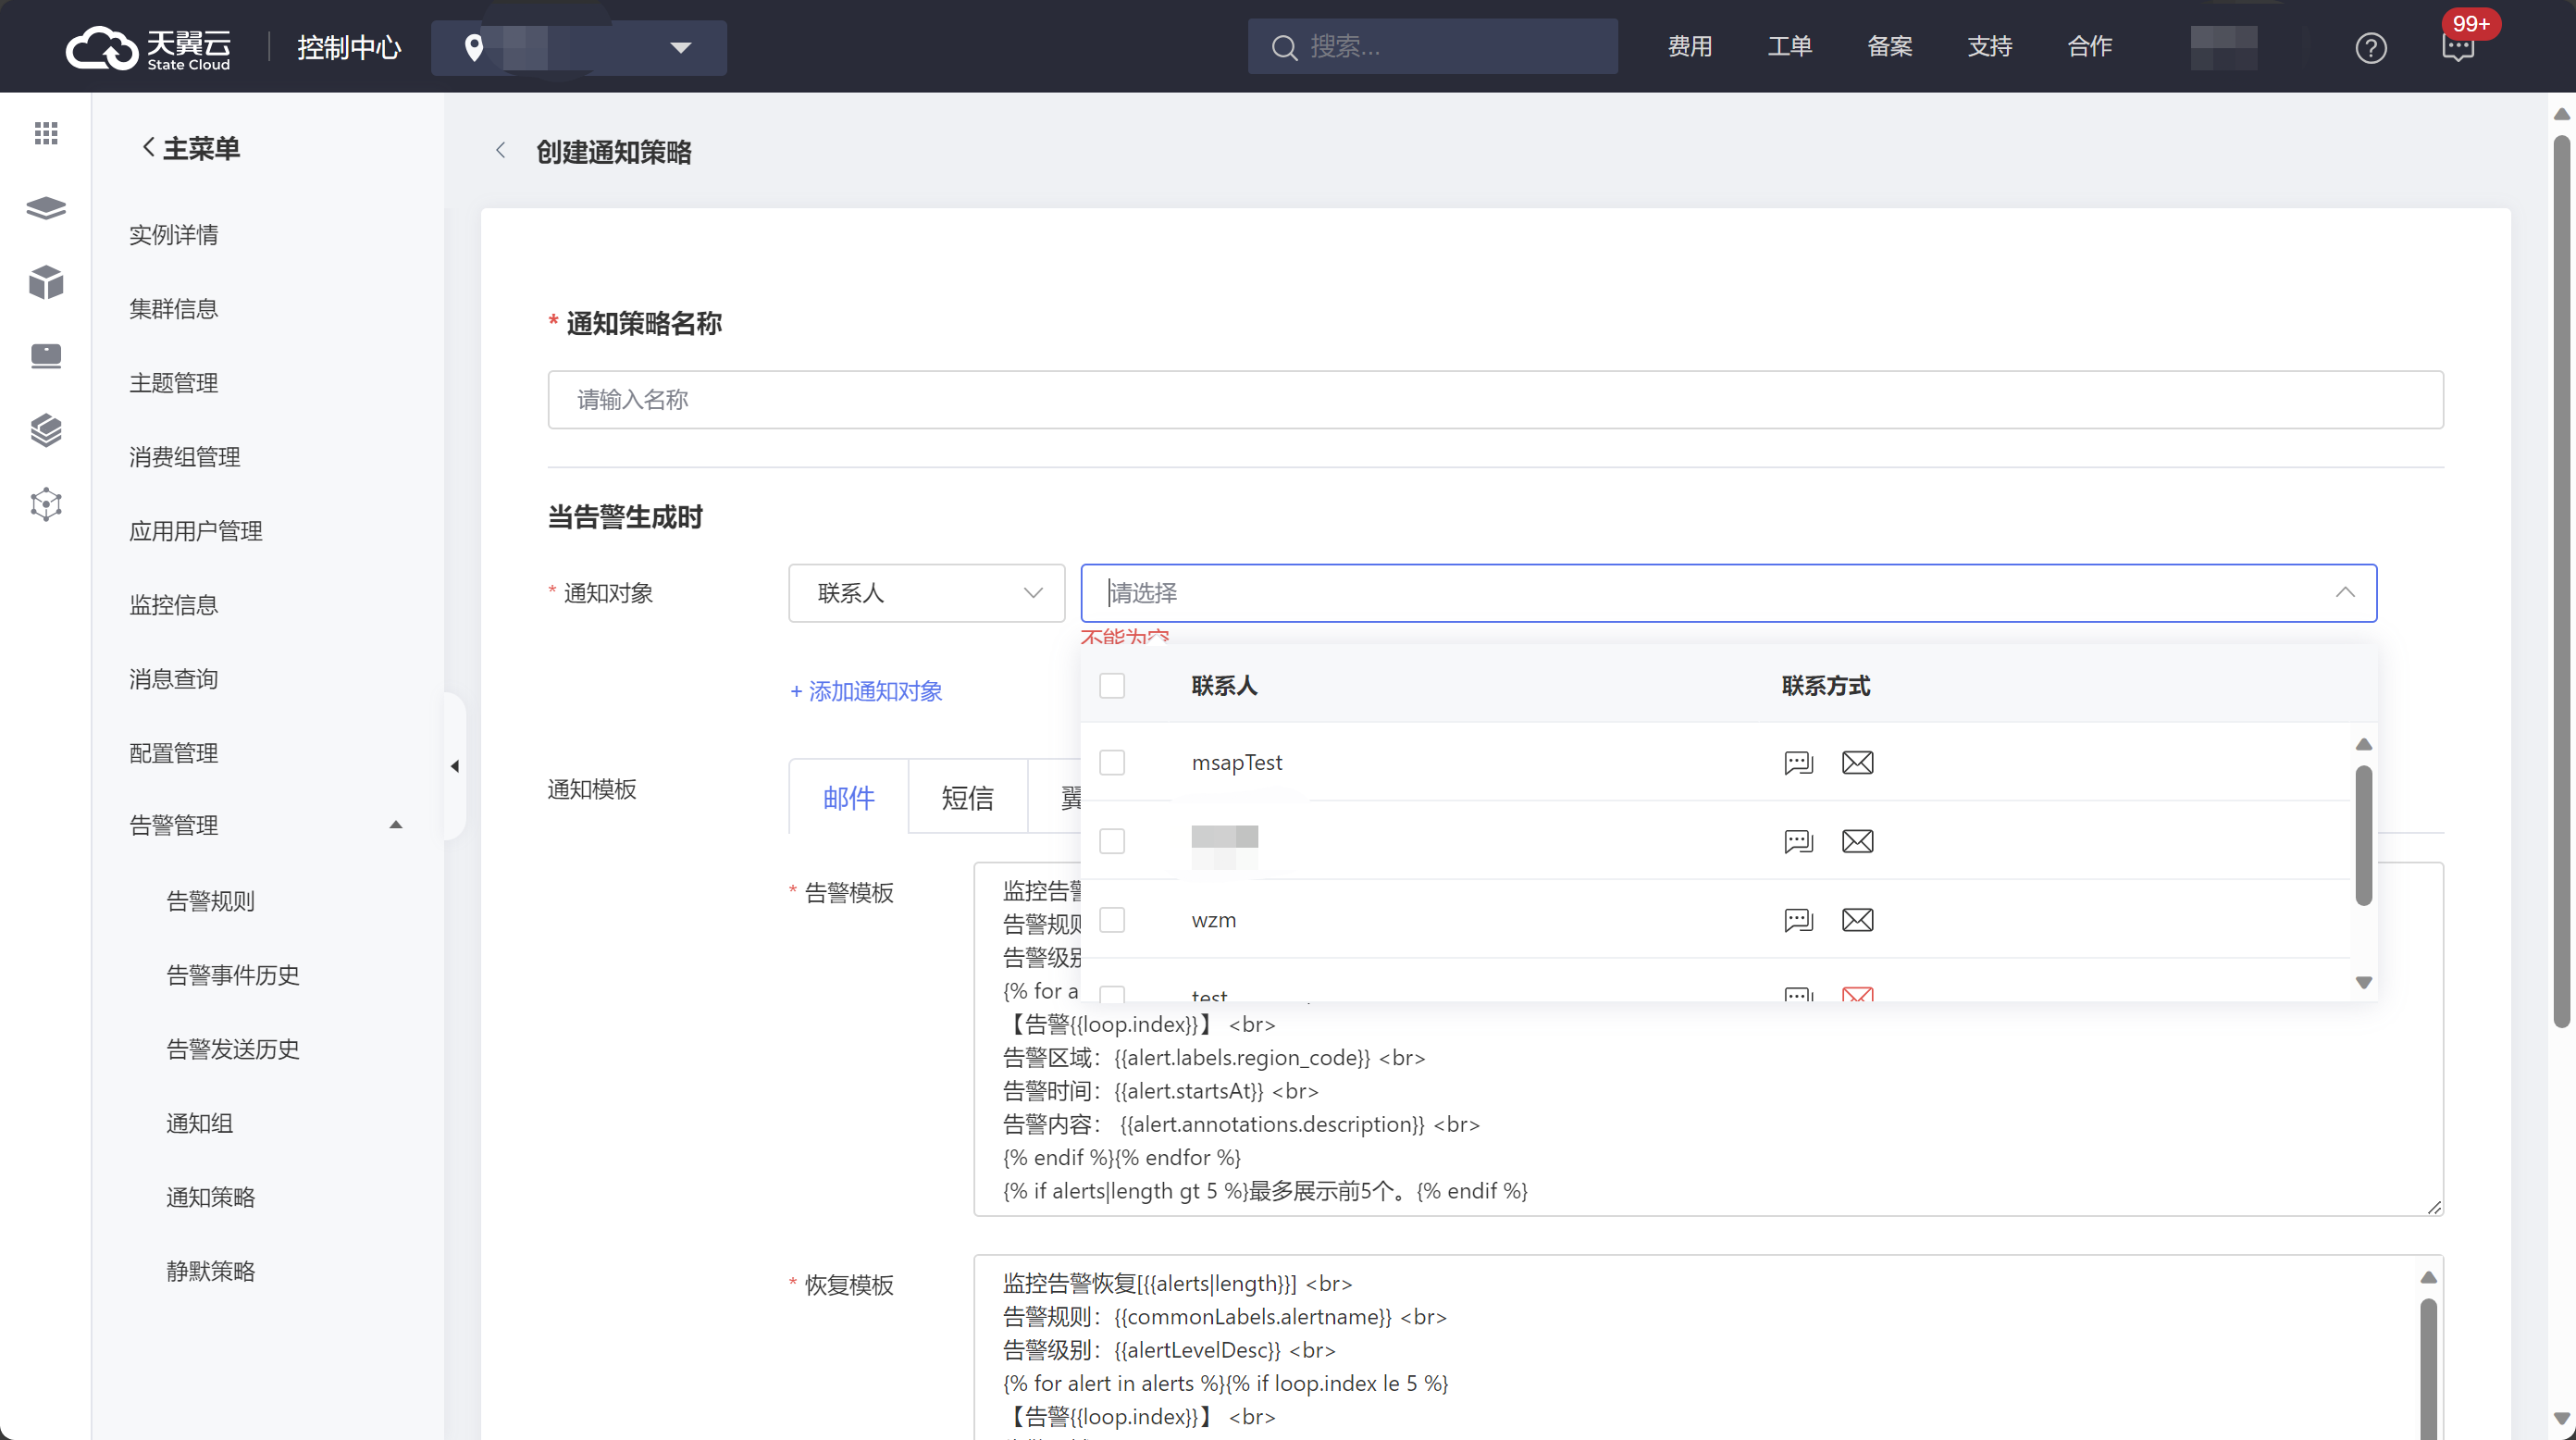Viewport: 2576px width, 1440px height.
Task: Collapse the sidebar with the side handle arrow
Action: [455, 766]
